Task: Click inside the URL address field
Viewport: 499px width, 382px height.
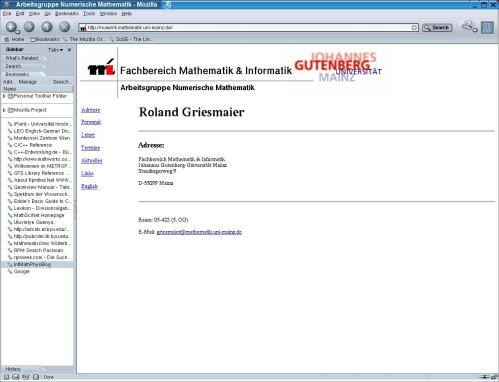Action: click(x=248, y=28)
